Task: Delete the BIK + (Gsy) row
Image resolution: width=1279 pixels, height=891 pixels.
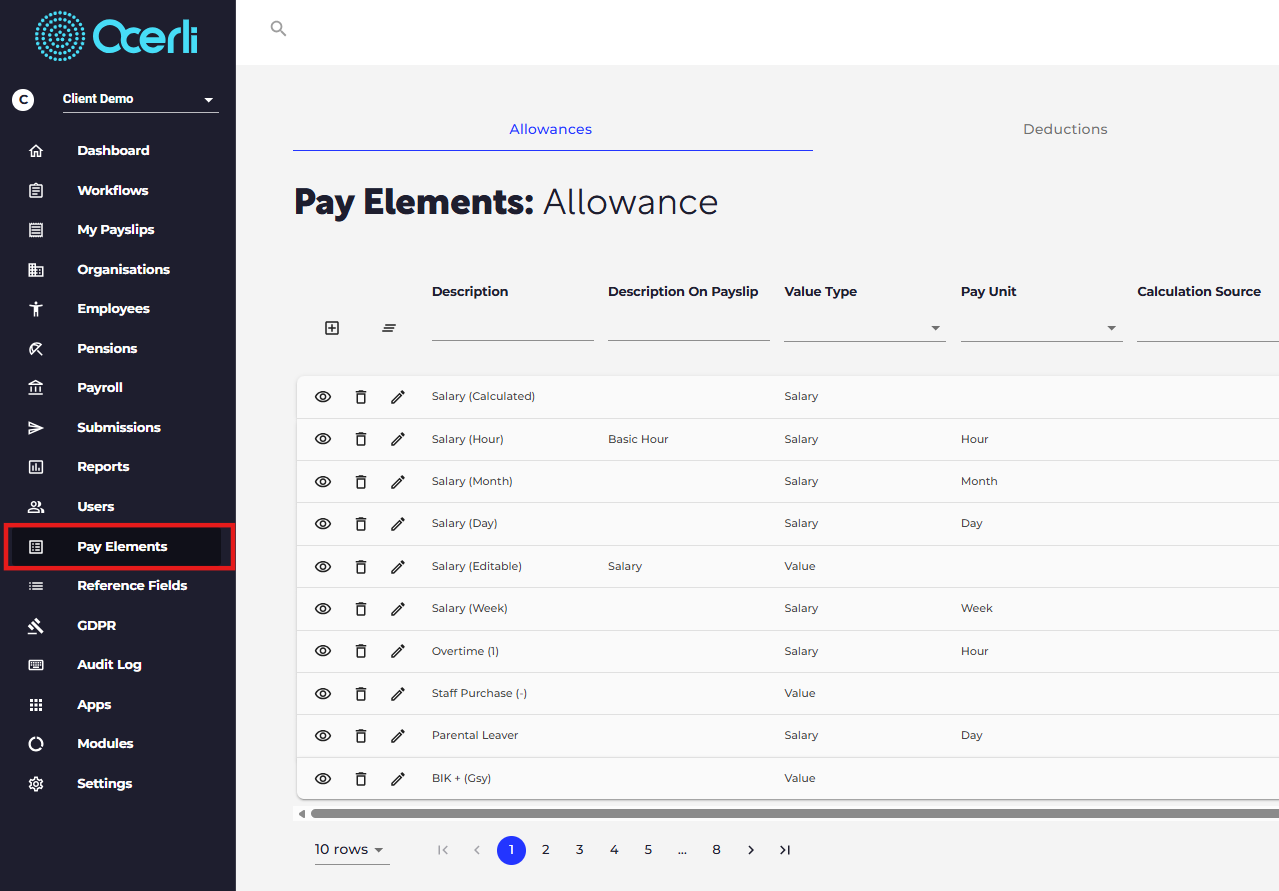Action: (x=361, y=779)
